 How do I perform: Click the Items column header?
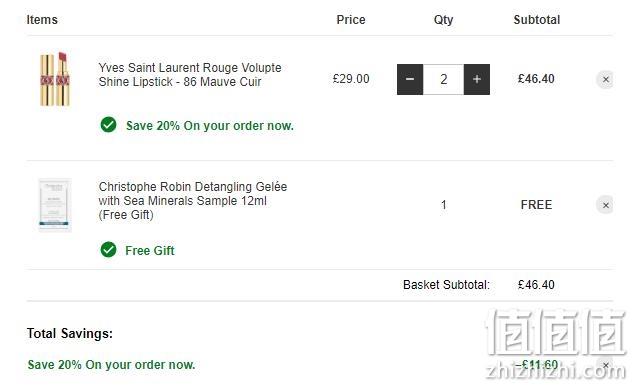click(x=42, y=19)
